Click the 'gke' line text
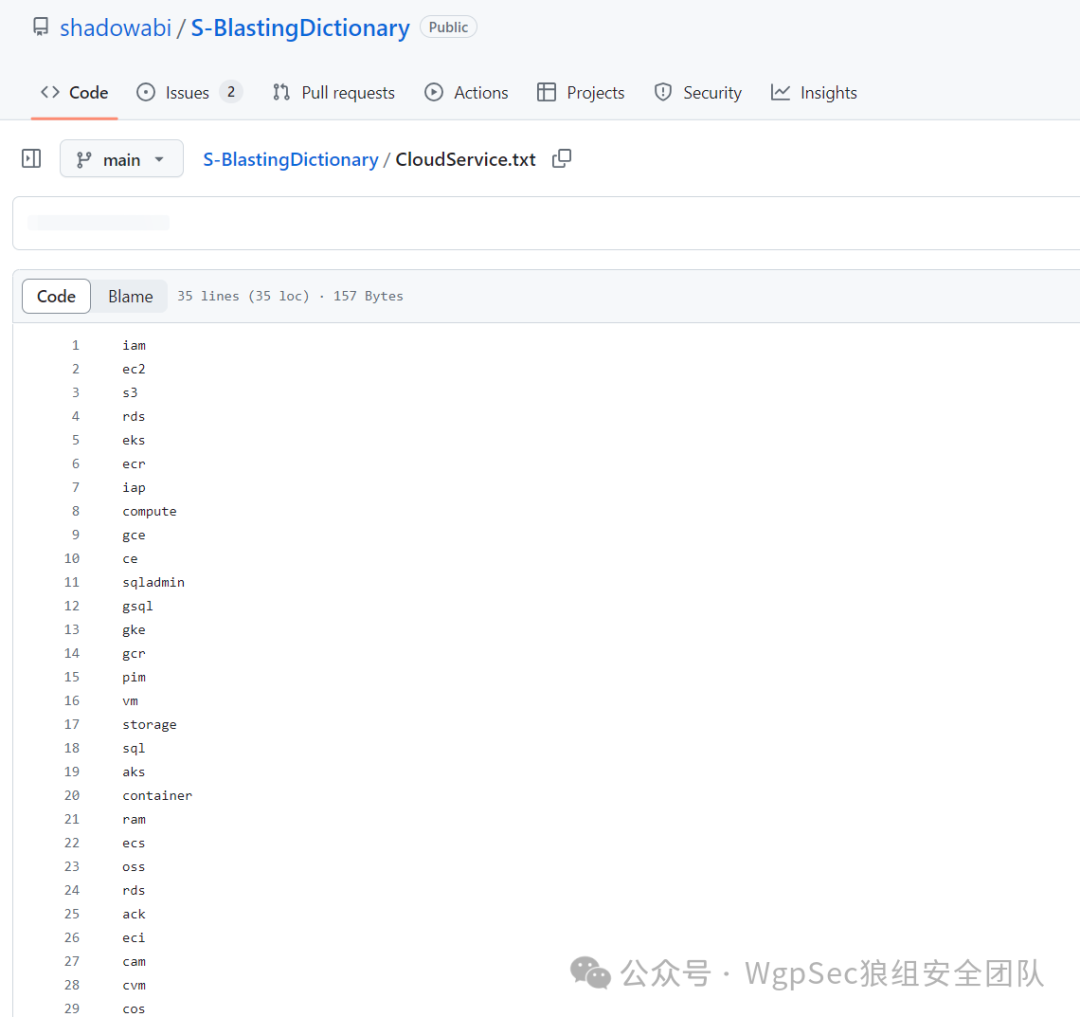This screenshot has width=1080, height=1017. pyautogui.click(x=134, y=629)
